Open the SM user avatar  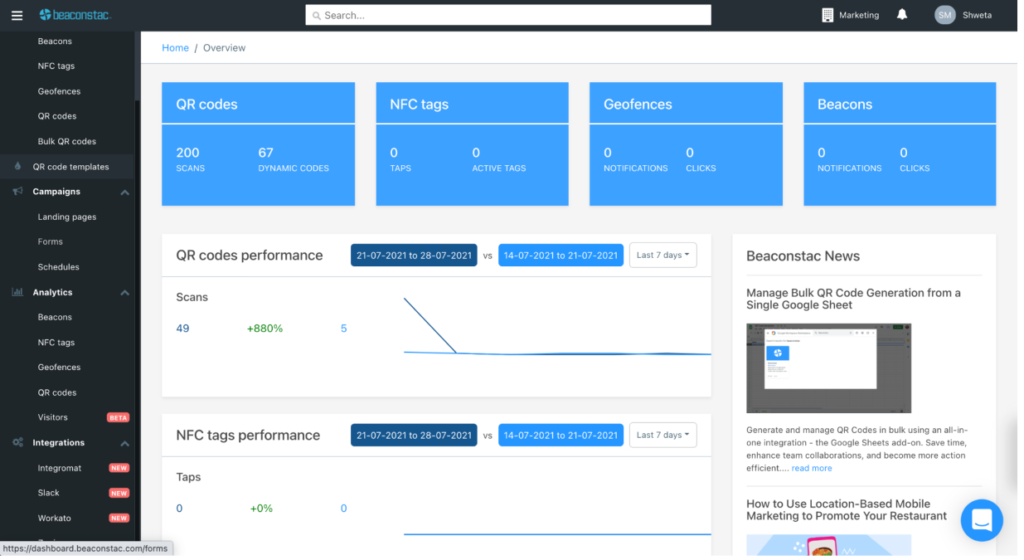tap(945, 15)
